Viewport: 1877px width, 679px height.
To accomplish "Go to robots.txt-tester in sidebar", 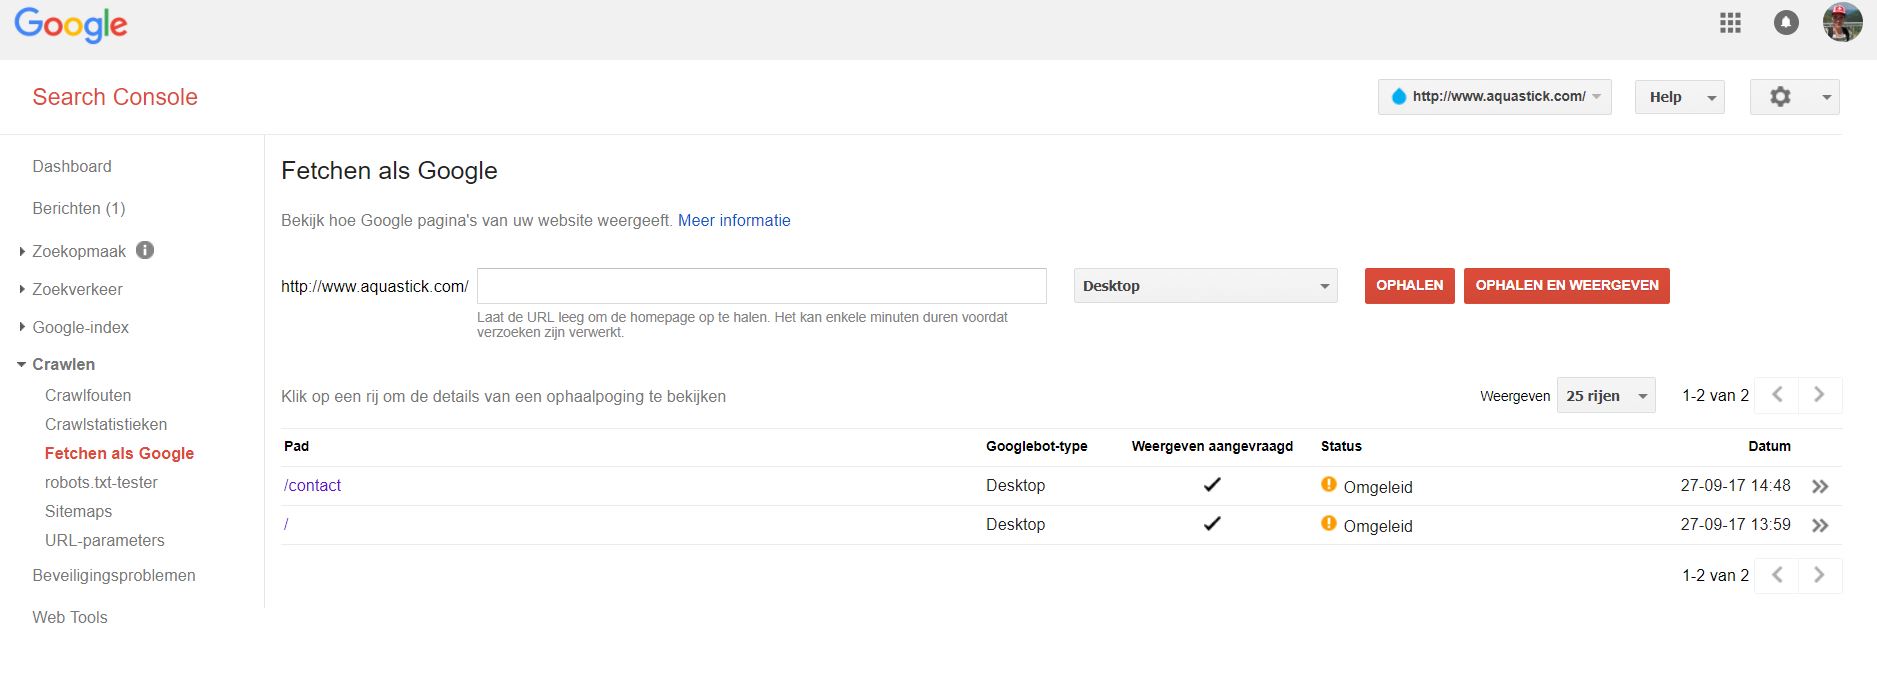I will click(x=101, y=482).
